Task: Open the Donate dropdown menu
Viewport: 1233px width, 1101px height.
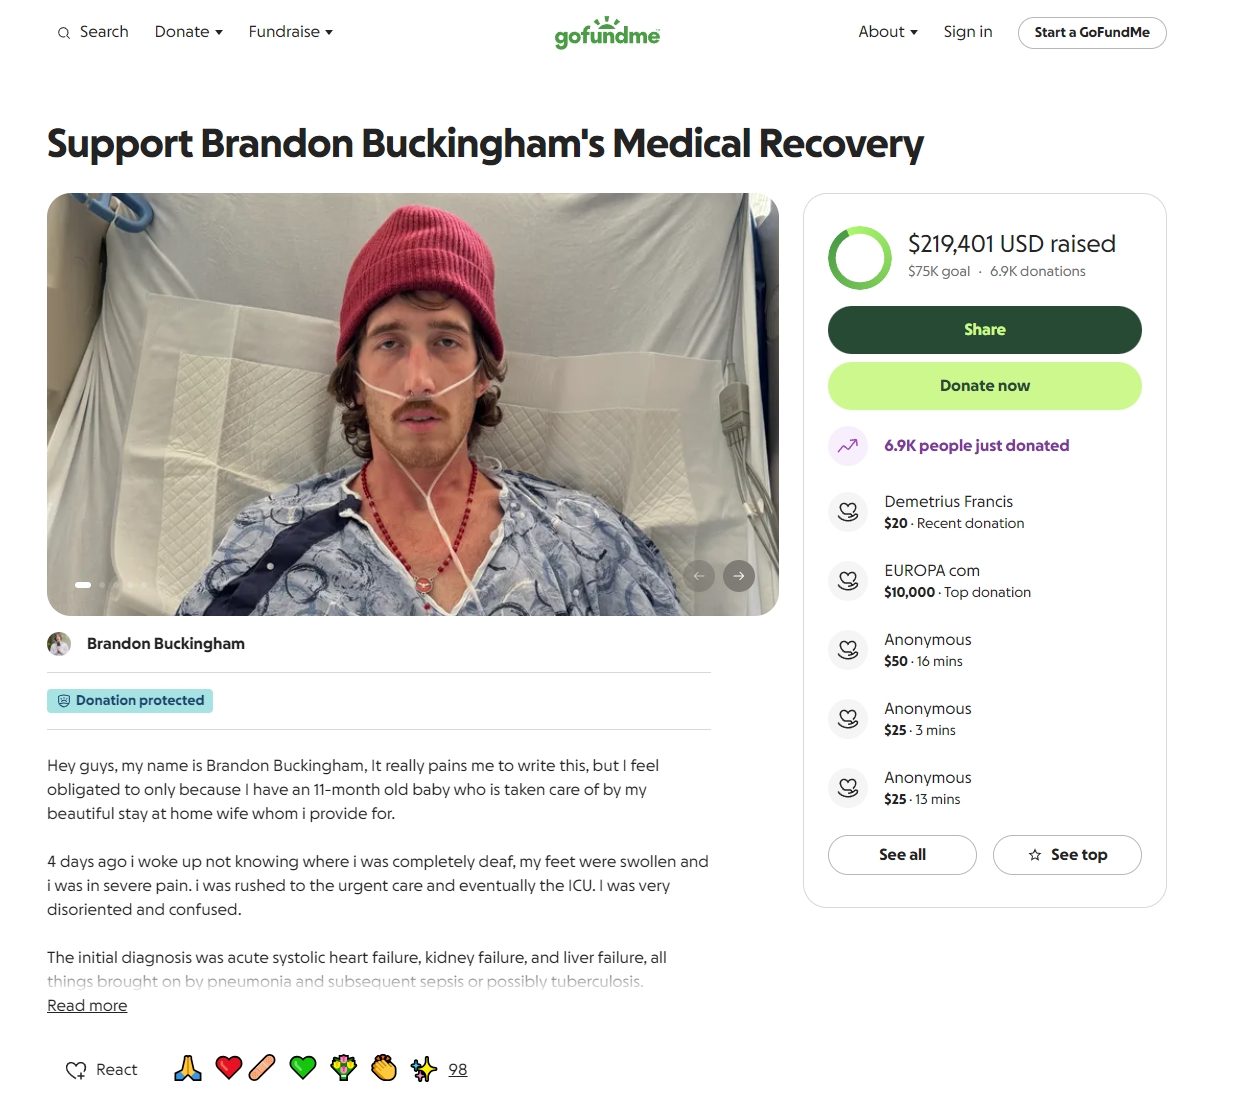Action: (188, 32)
